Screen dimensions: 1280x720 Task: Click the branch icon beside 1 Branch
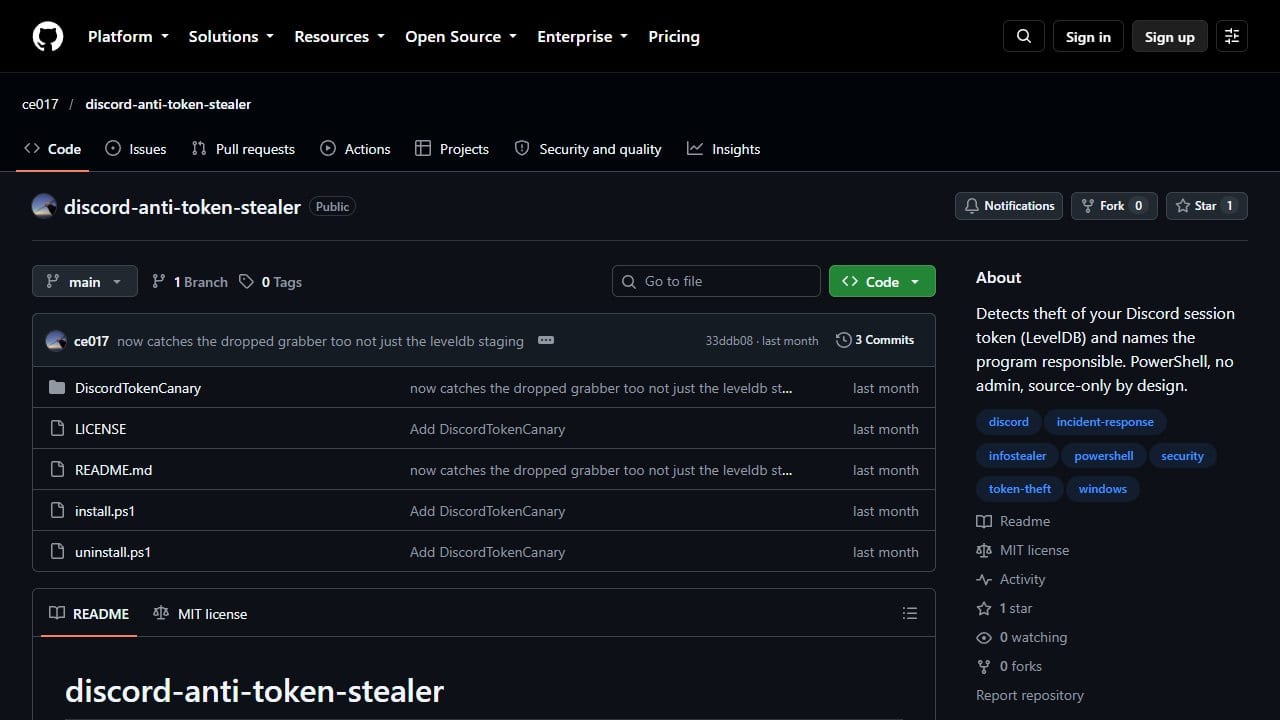159,282
